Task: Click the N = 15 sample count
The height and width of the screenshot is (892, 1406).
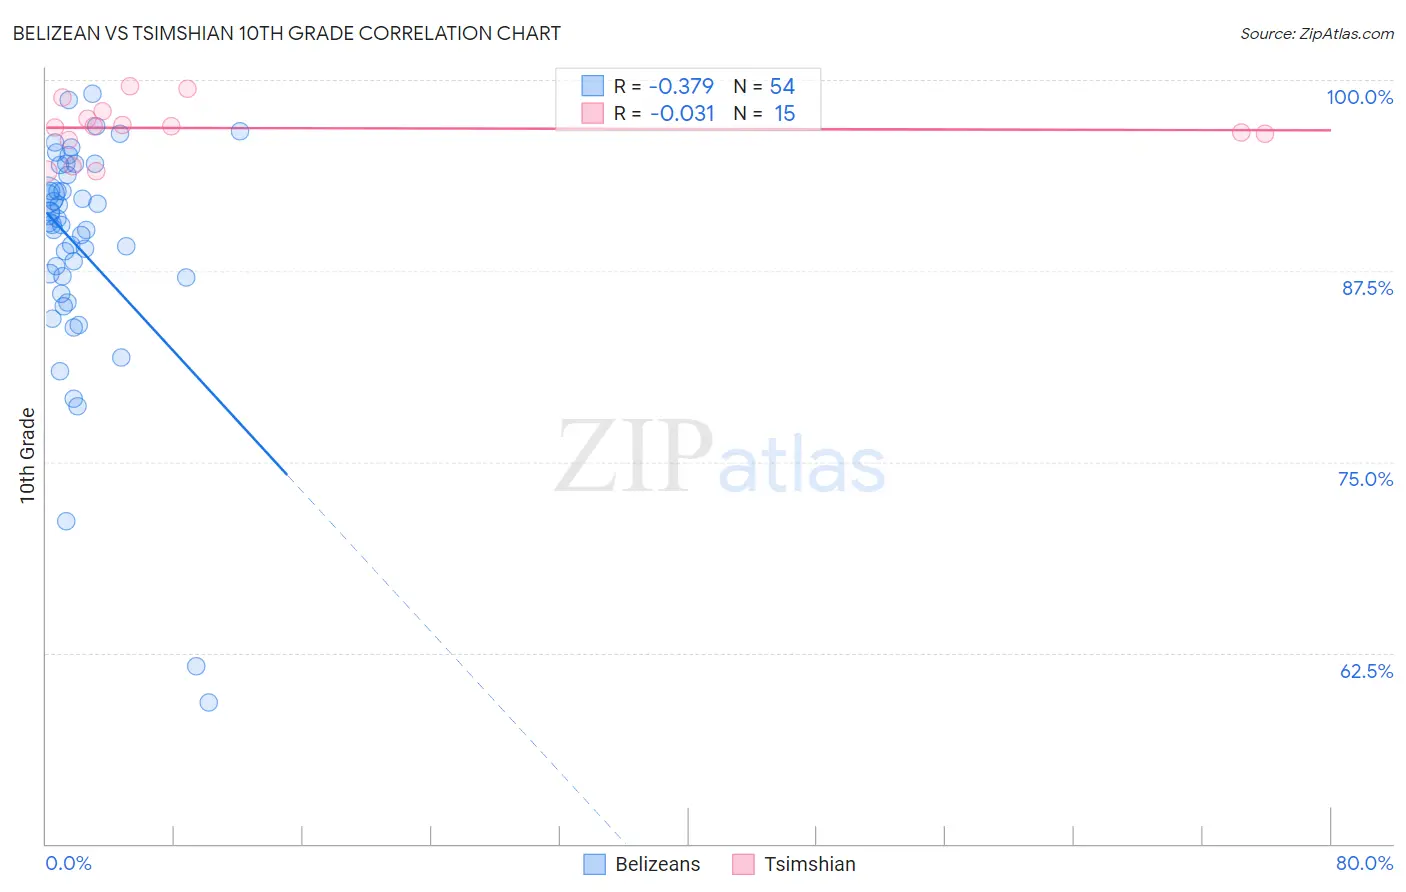Action: click(764, 113)
